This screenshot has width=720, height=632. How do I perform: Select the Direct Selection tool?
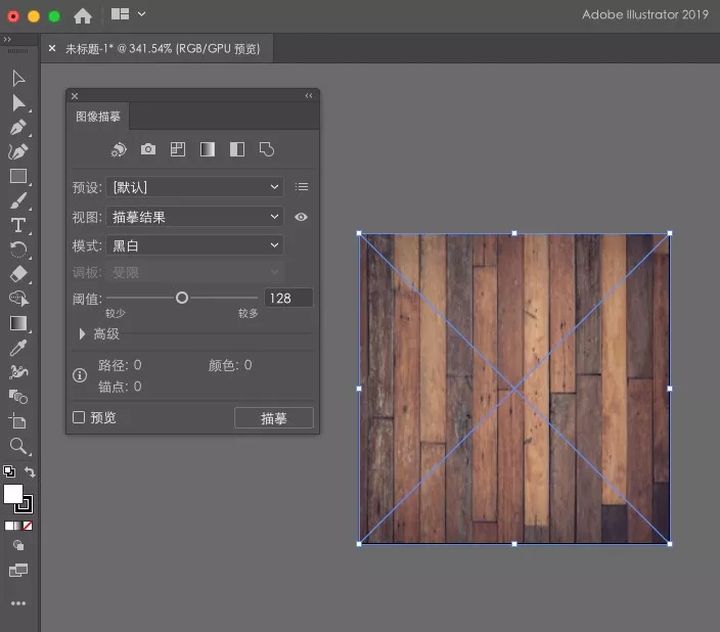[x=18, y=102]
